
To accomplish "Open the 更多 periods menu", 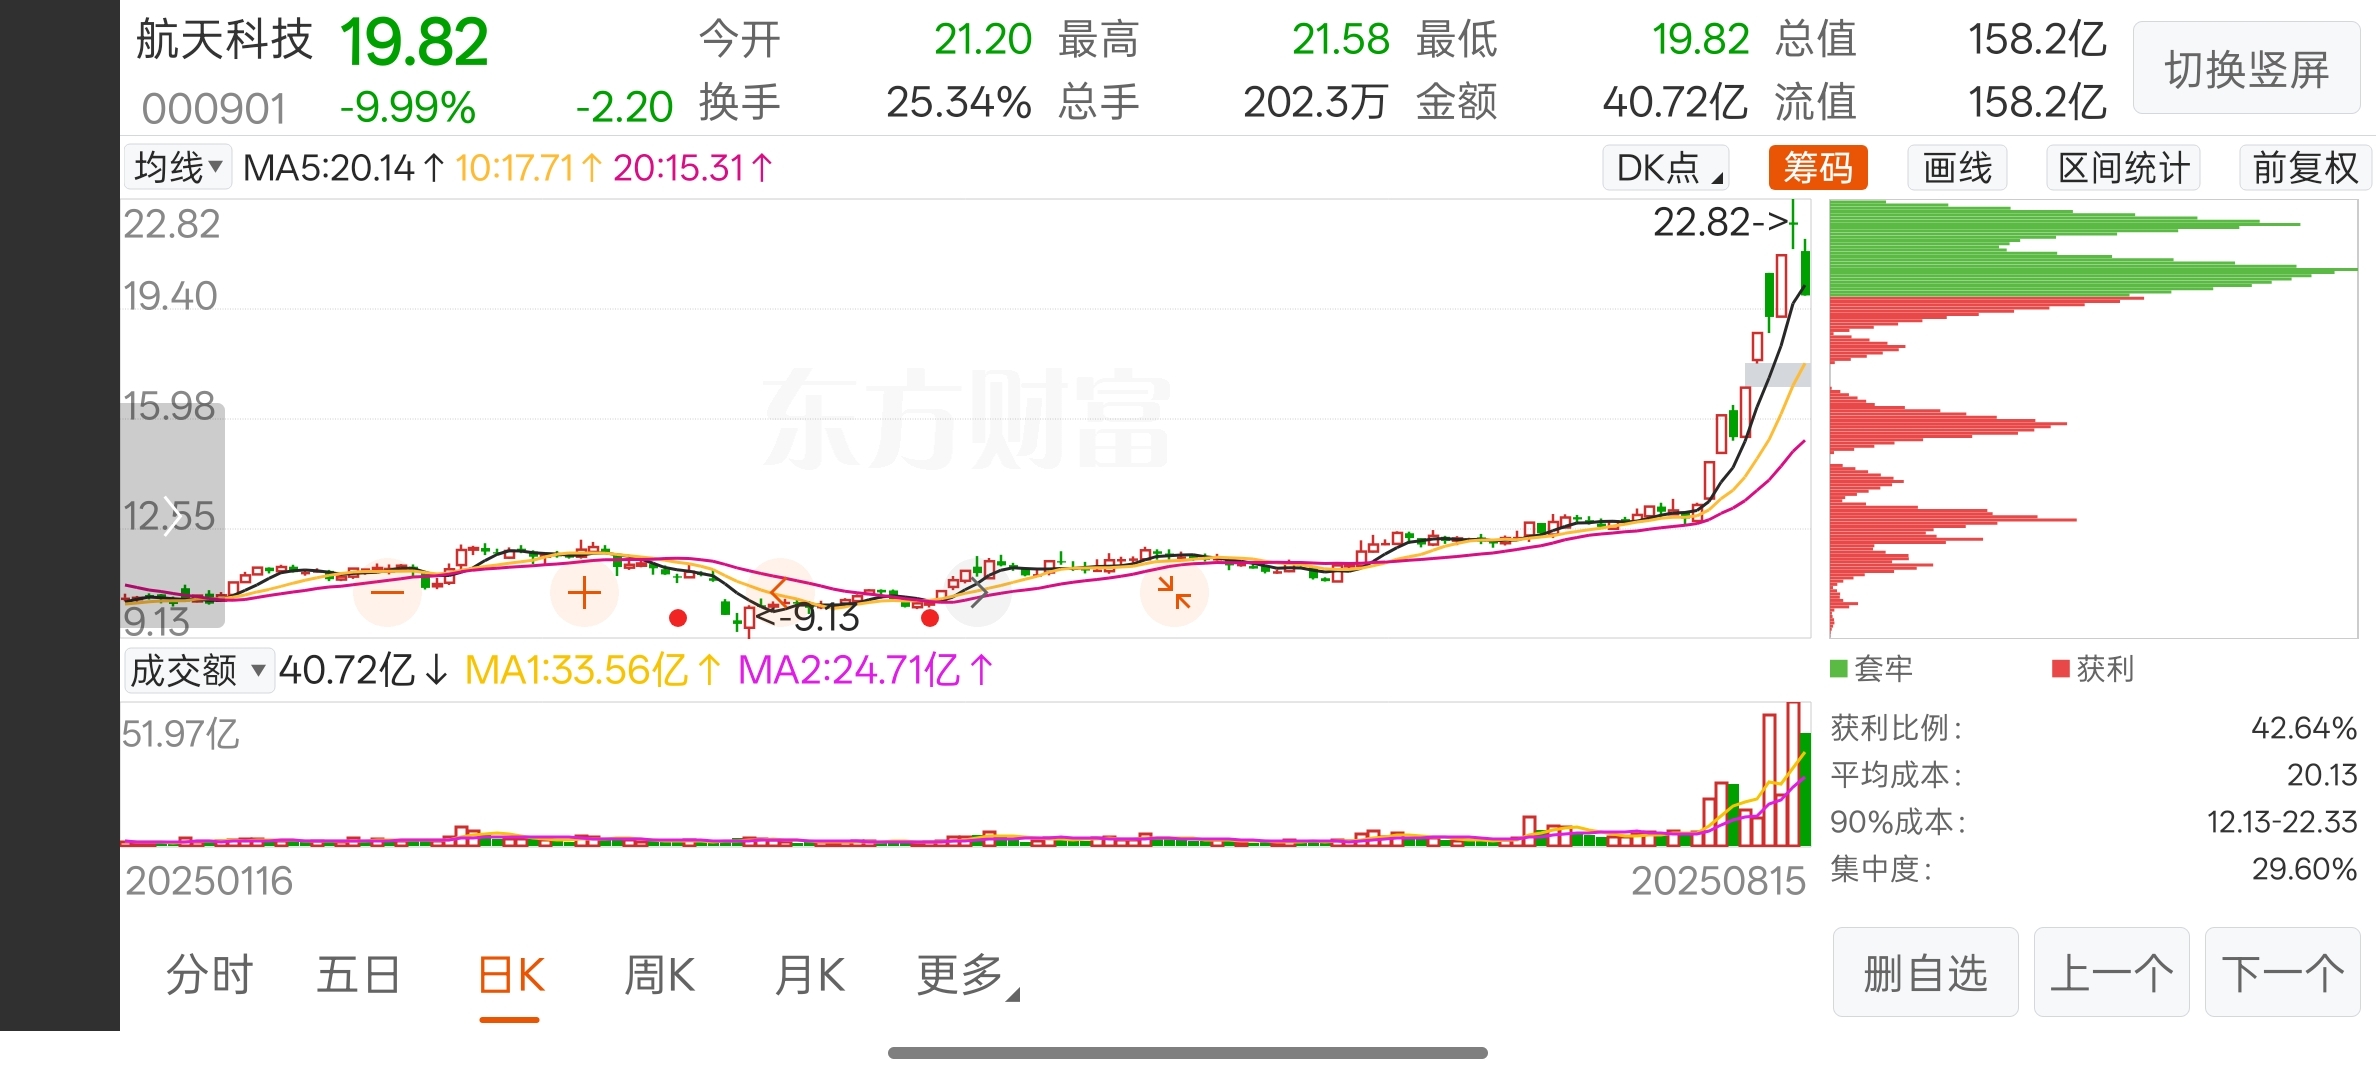I will (x=966, y=975).
